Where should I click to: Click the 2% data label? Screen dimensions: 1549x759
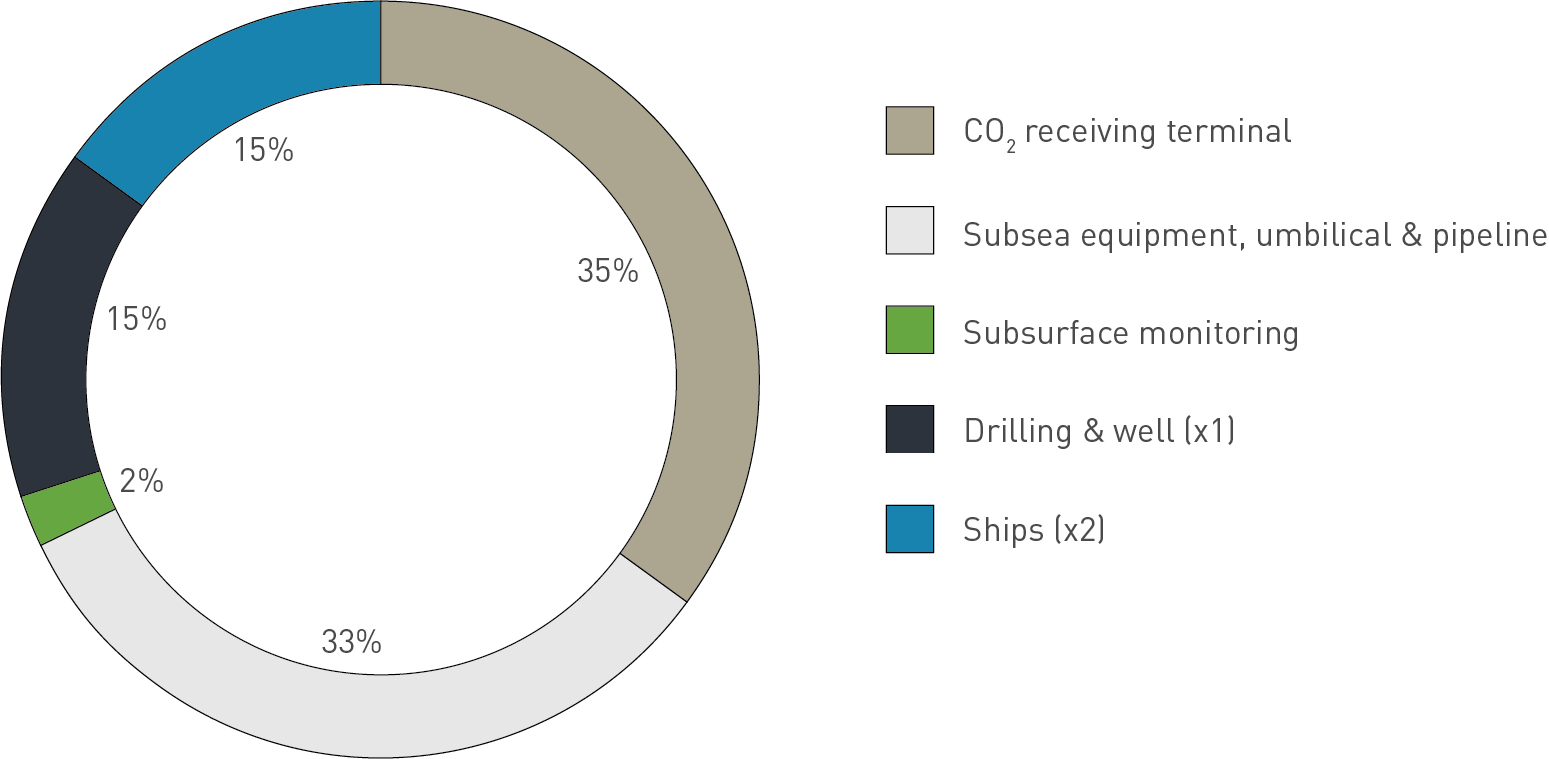141,482
